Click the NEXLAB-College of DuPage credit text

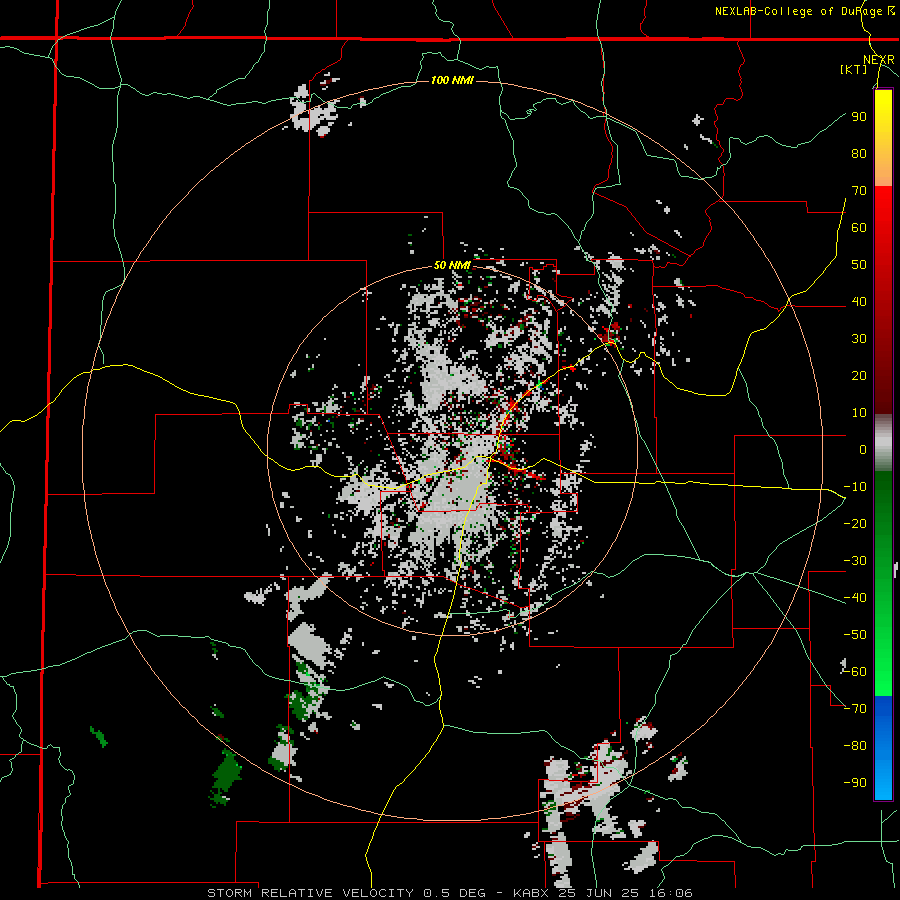click(804, 11)
